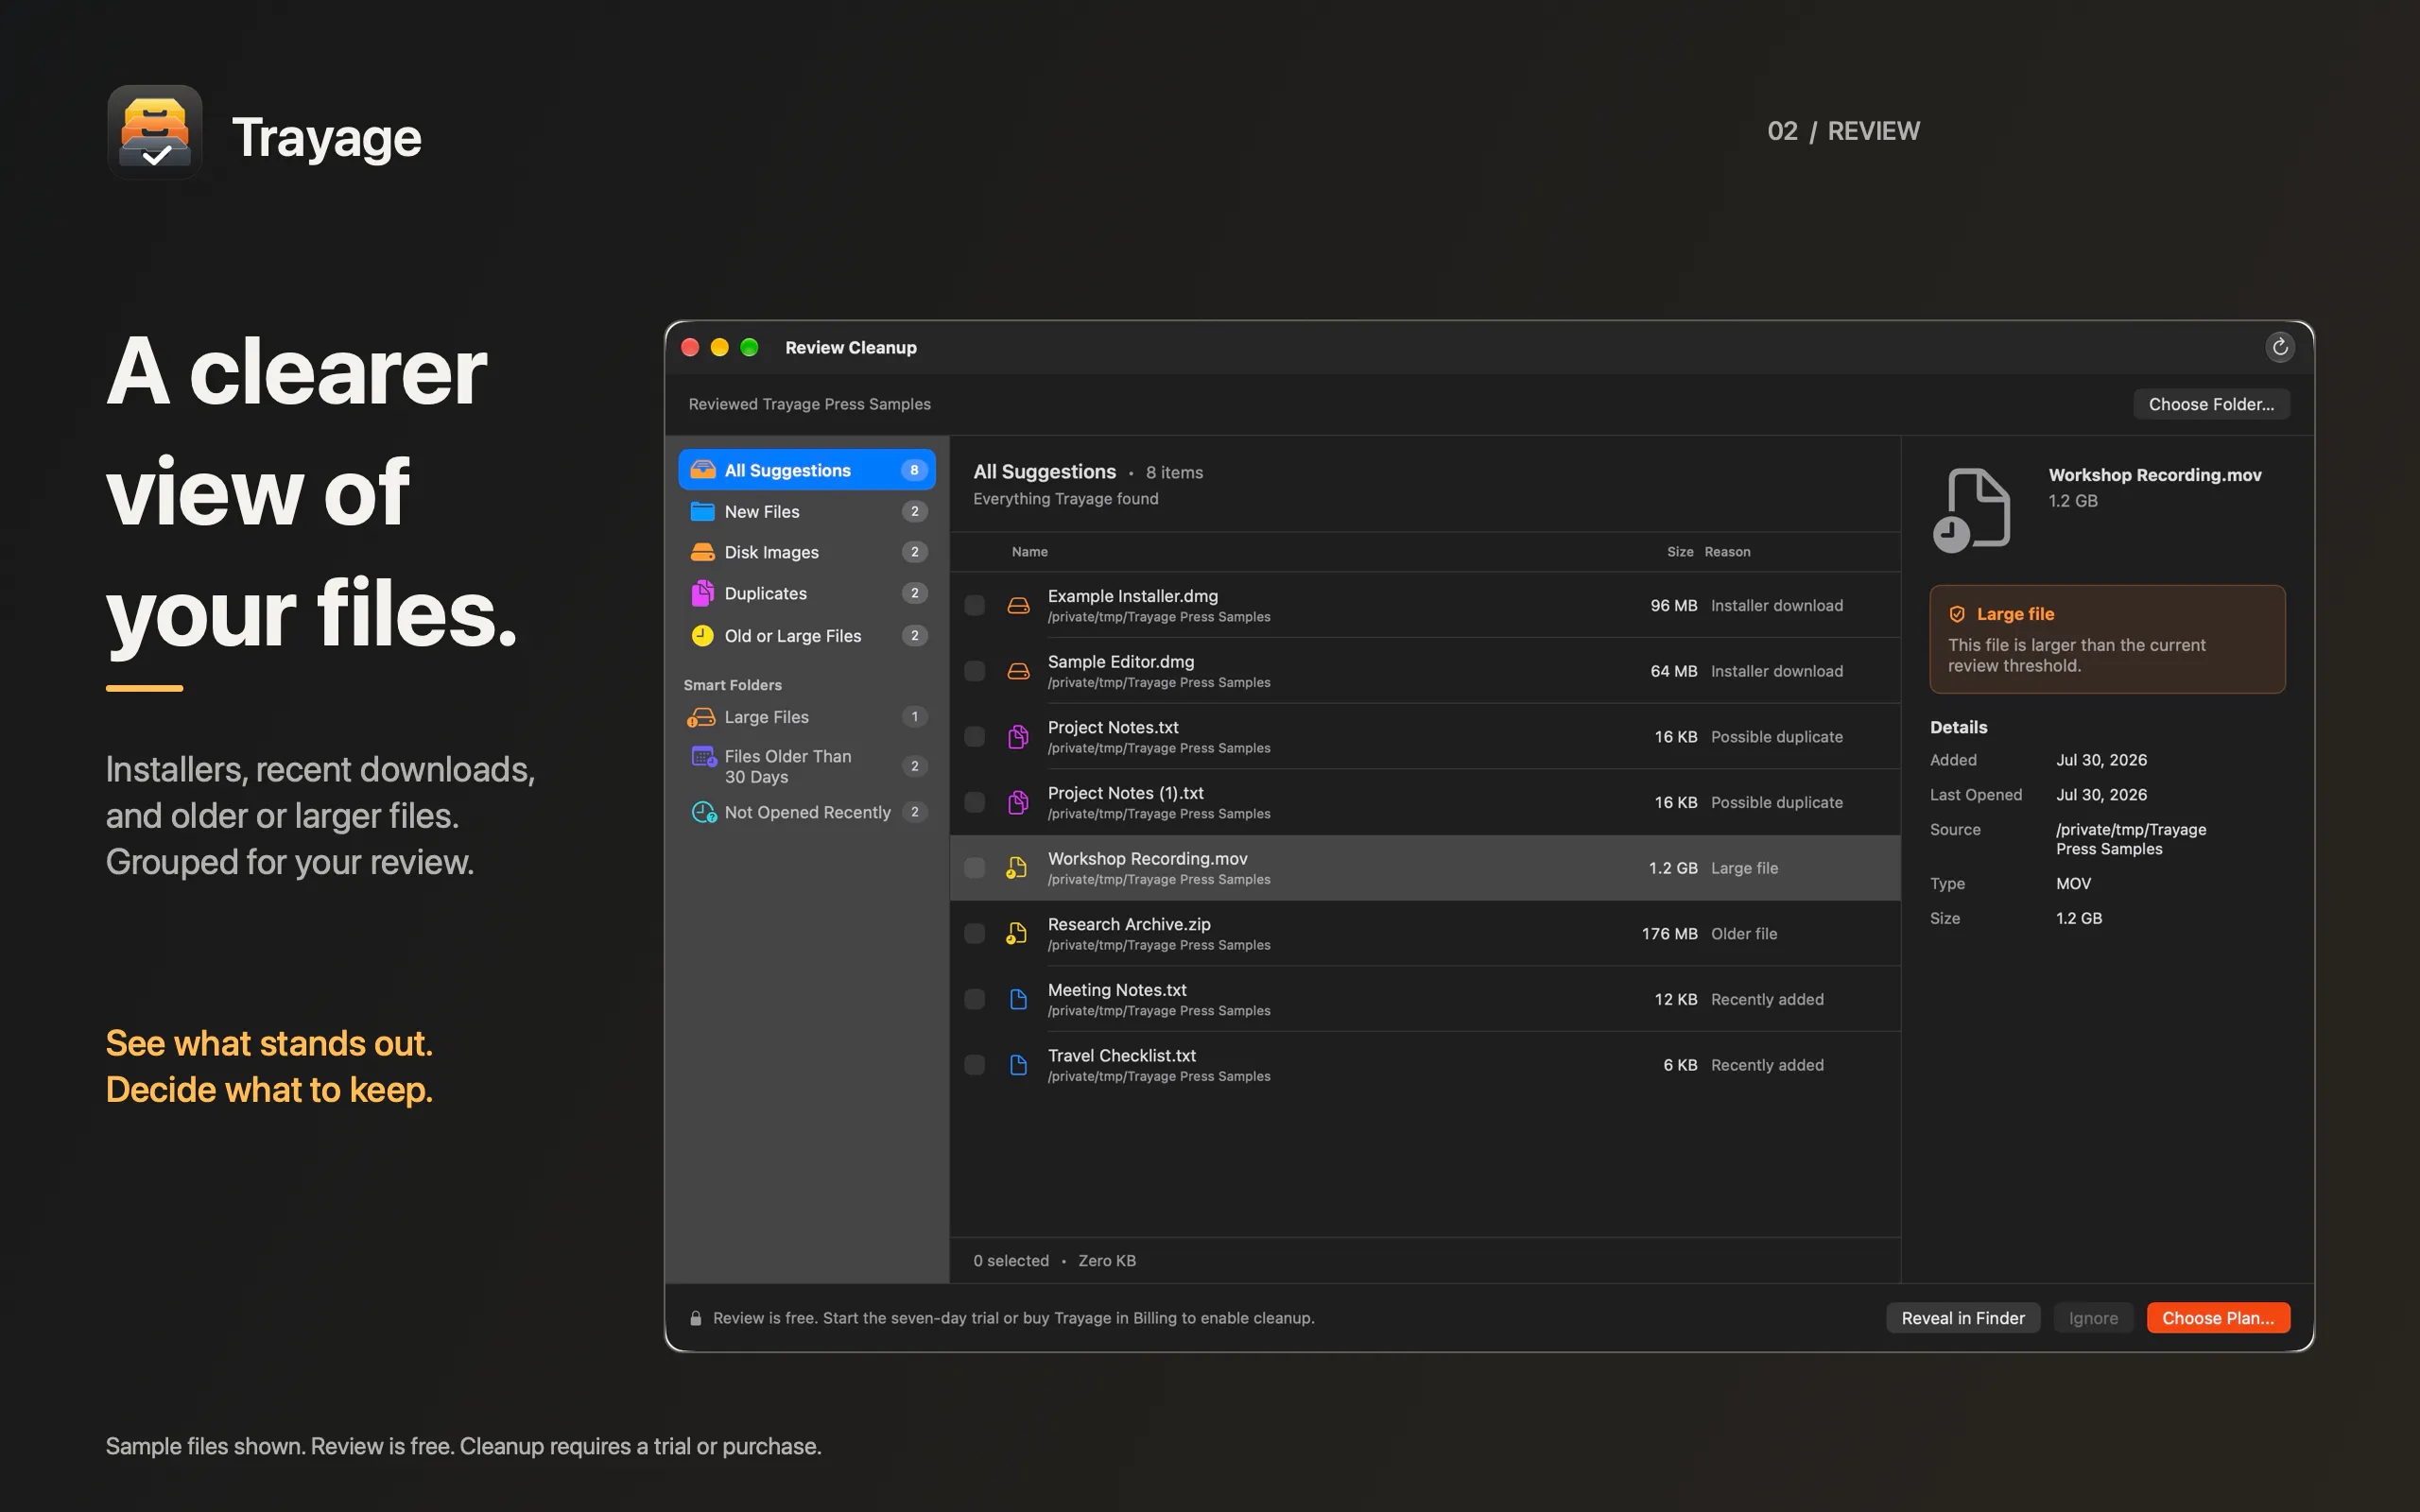Check the box for Travel Checklist.txt
Screen dimensions: 2420x1512
pos(974,1065)
